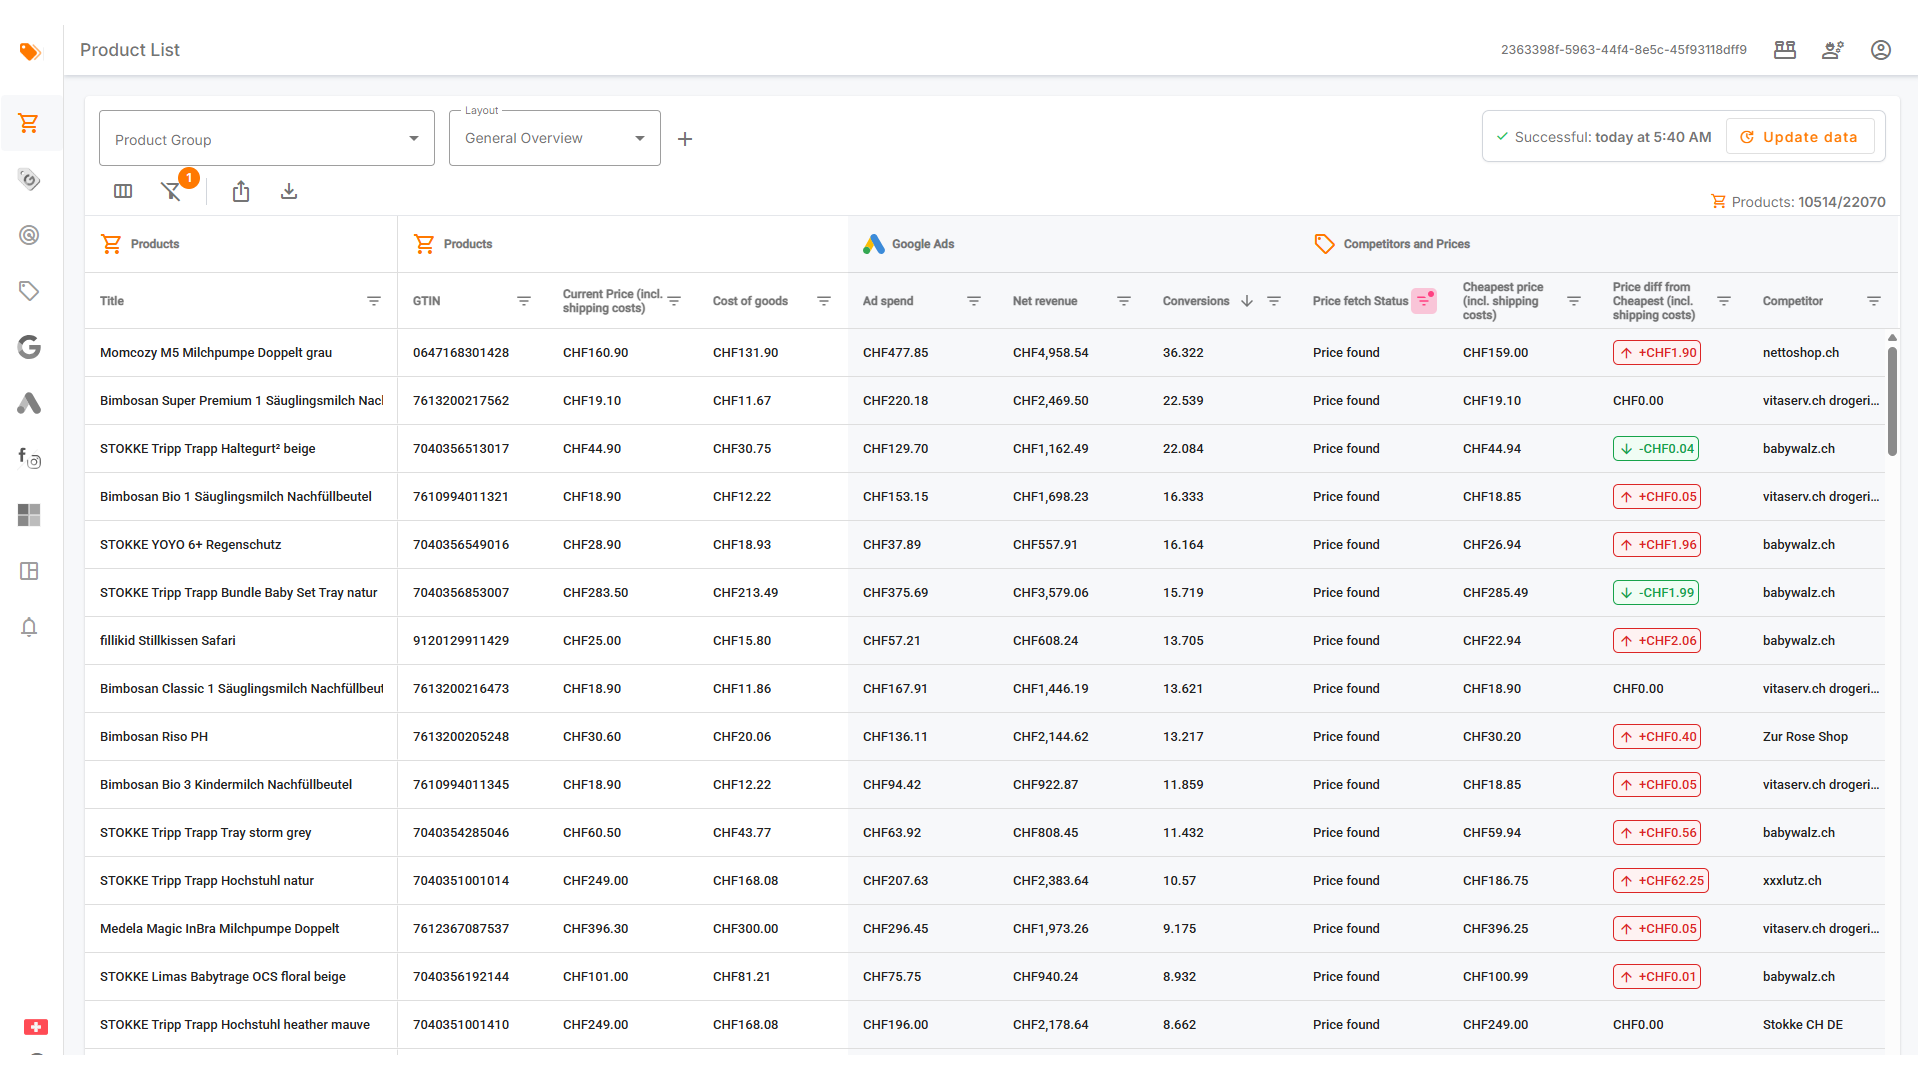Image resolution: width=1920 pixels, height=1080 pixels.
Task: Click the vertical table scrollbar
Action: point(1892,400)
